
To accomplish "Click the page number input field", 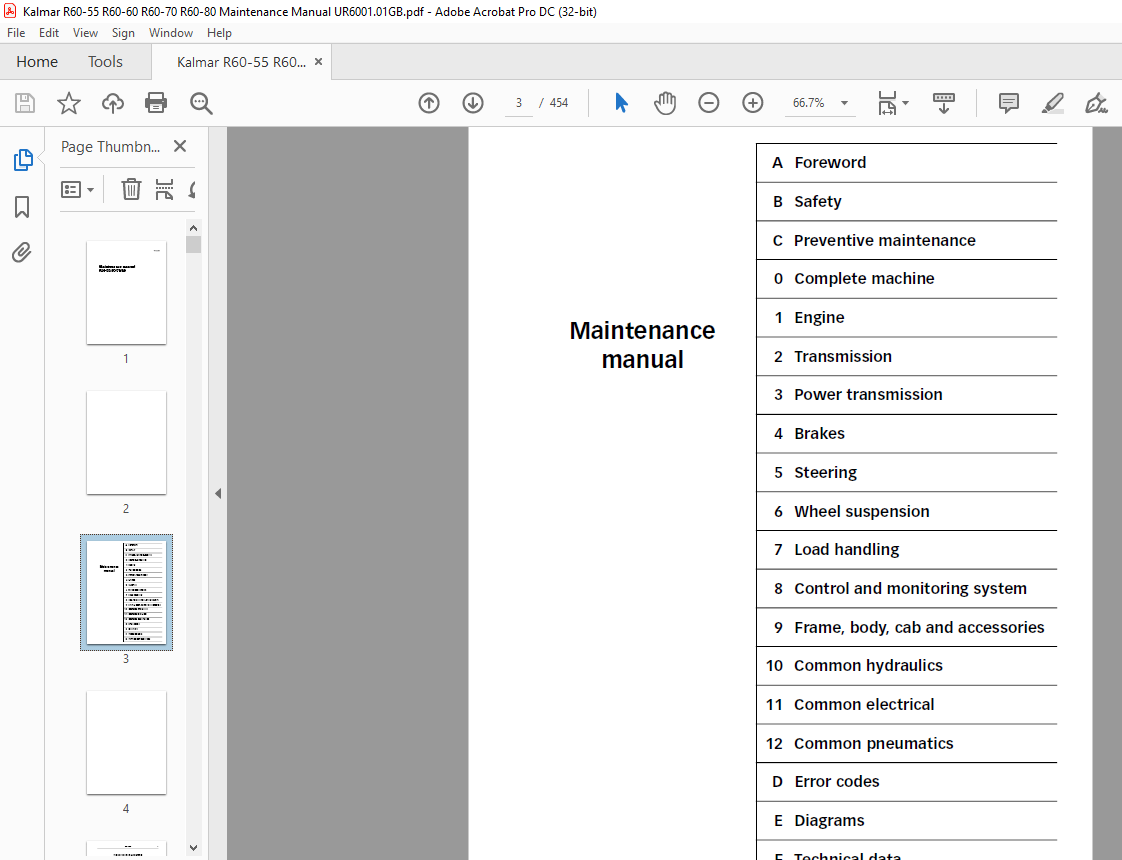I will (x=519, y=103).
